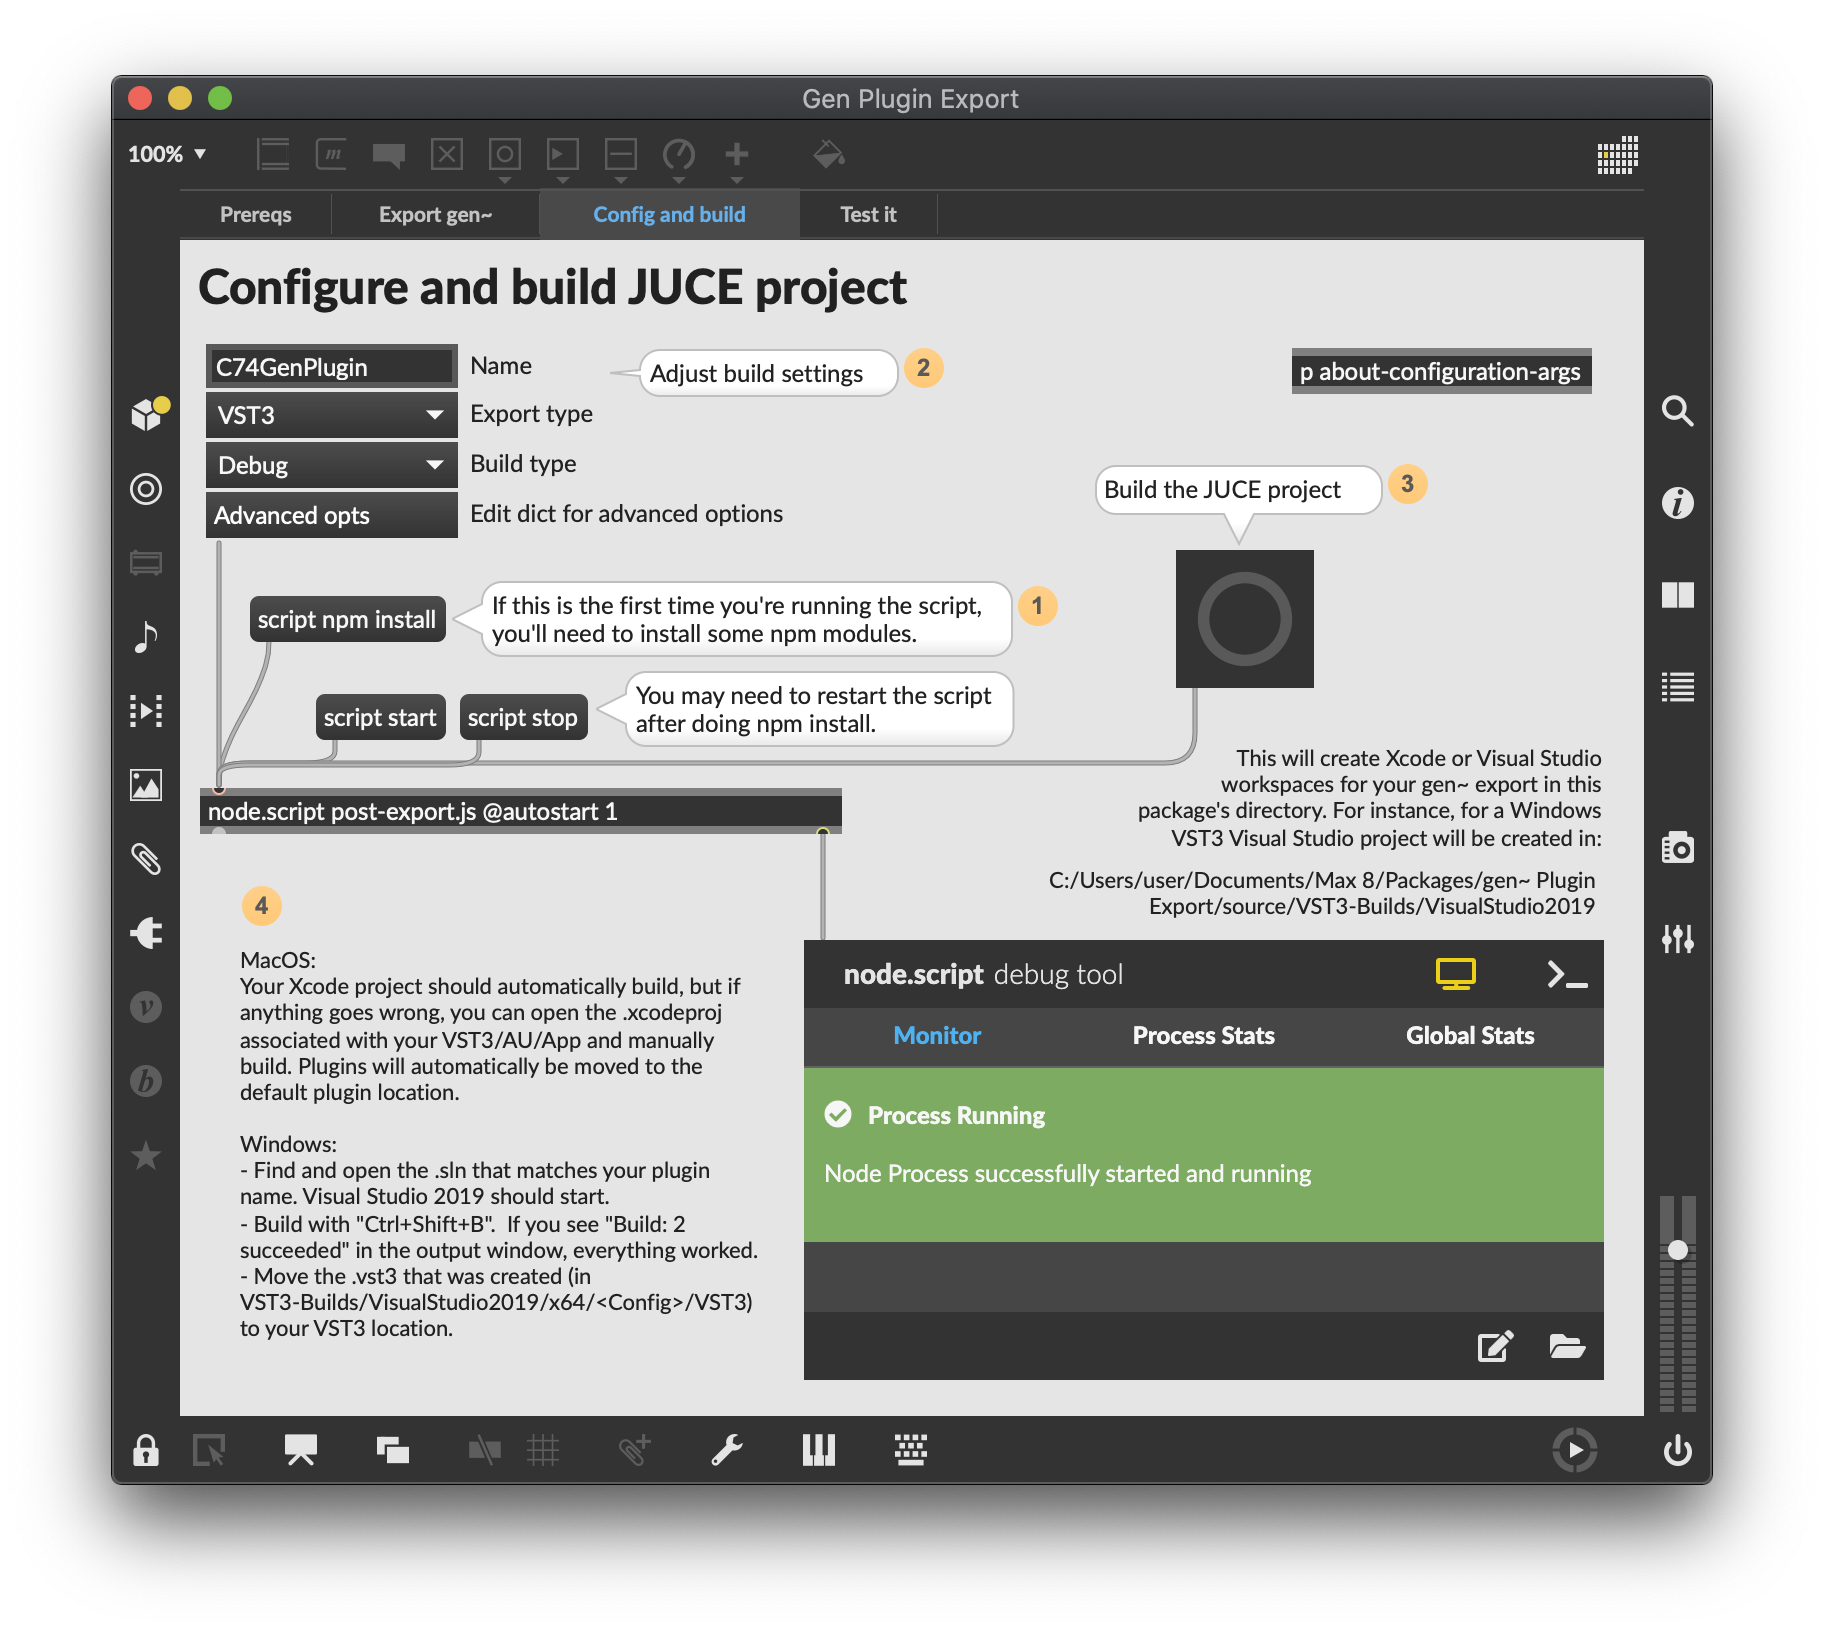The width and height of the screenshot is (1824, 1632).
Task: Open the star favorites in left sidebar
Action: coord(146,1155)
